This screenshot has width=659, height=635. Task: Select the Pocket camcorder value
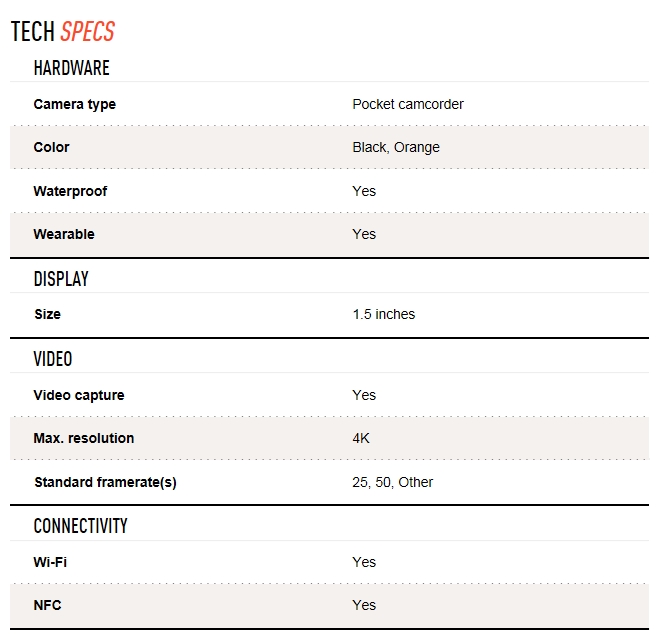tap(407, 104)
